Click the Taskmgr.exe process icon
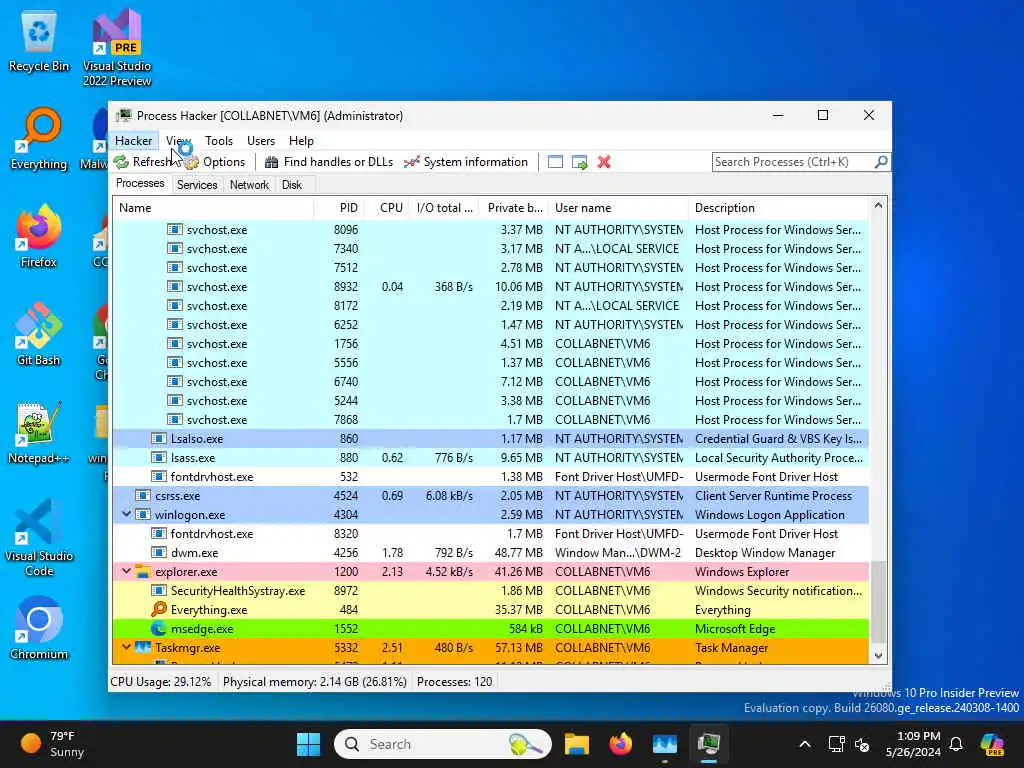Screen dimensions: 1024x768 tap(142, 648)
